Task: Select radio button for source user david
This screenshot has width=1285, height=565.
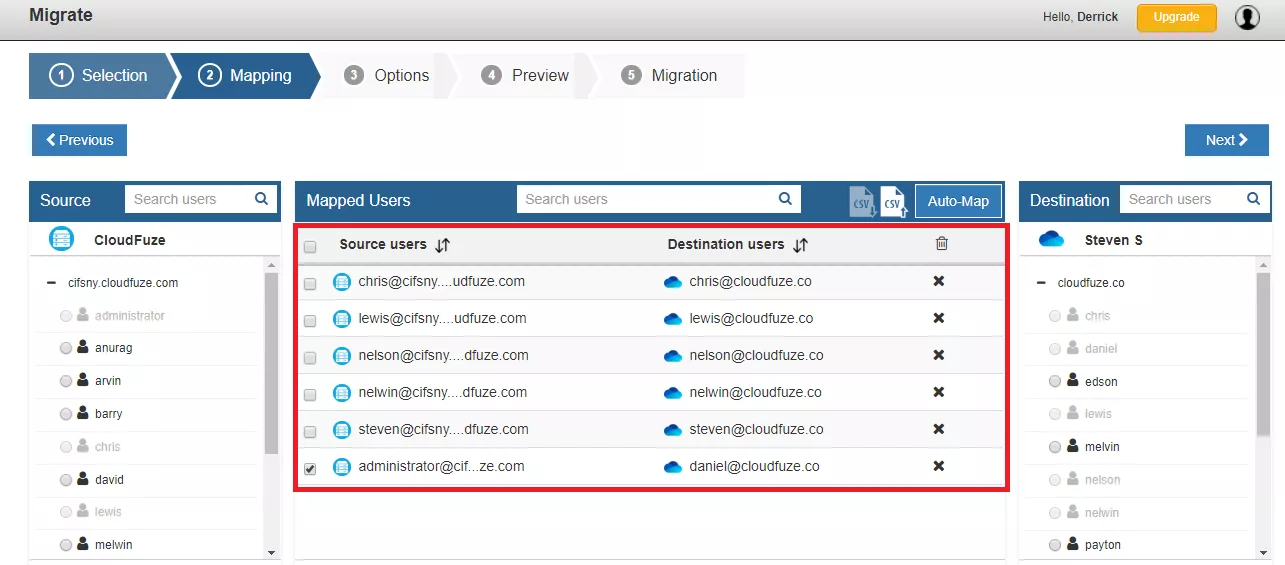Action: coord(66,480)
